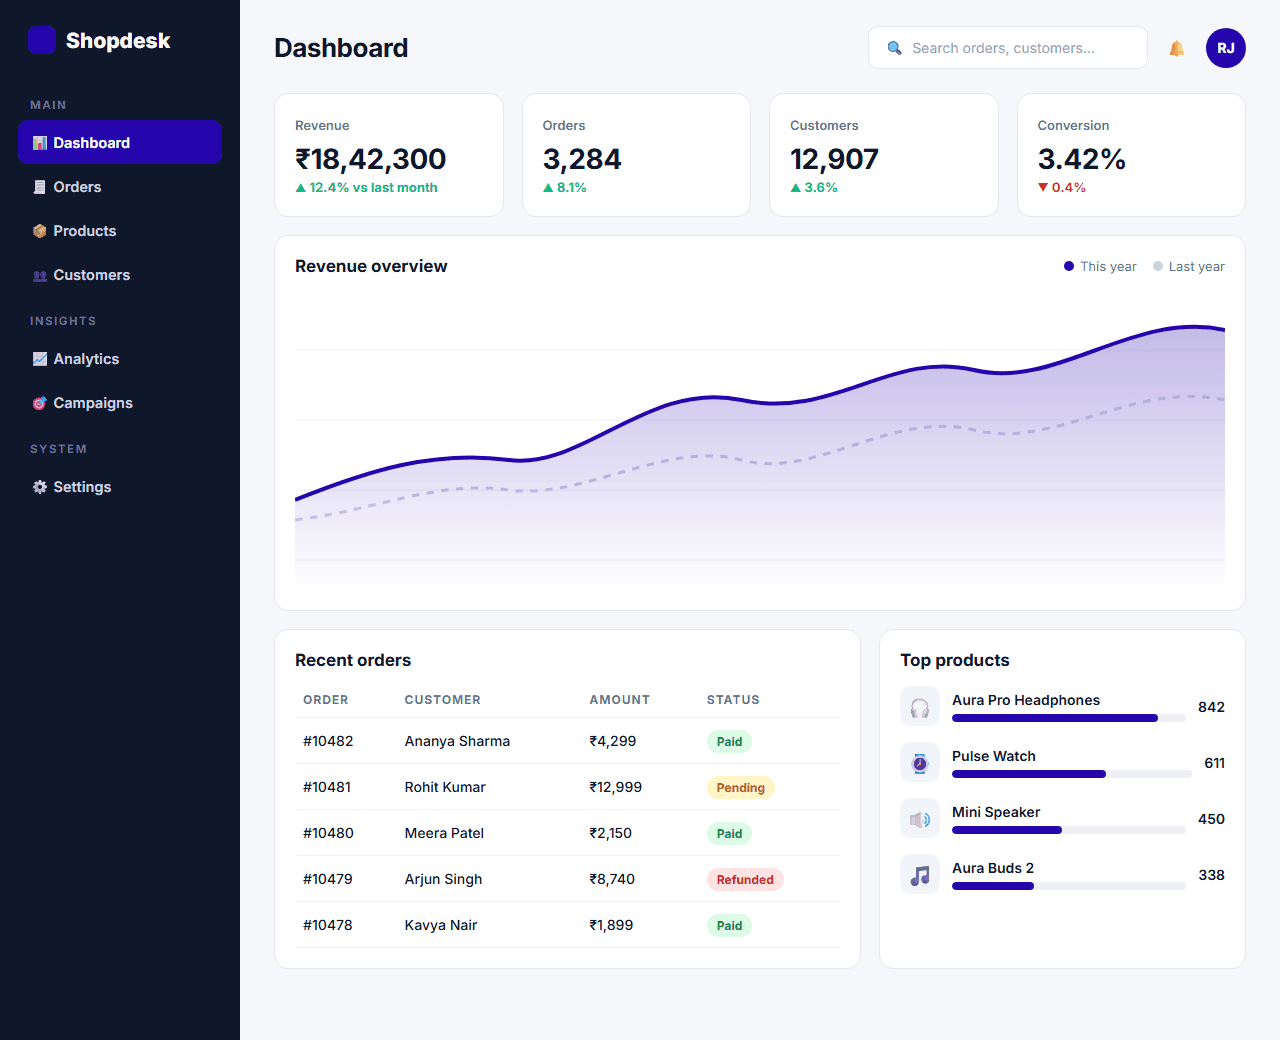Click the Orders receipt icon in sidebar
The width and height of the screenshot is (1280, 1040).
[x=40, y=187]
